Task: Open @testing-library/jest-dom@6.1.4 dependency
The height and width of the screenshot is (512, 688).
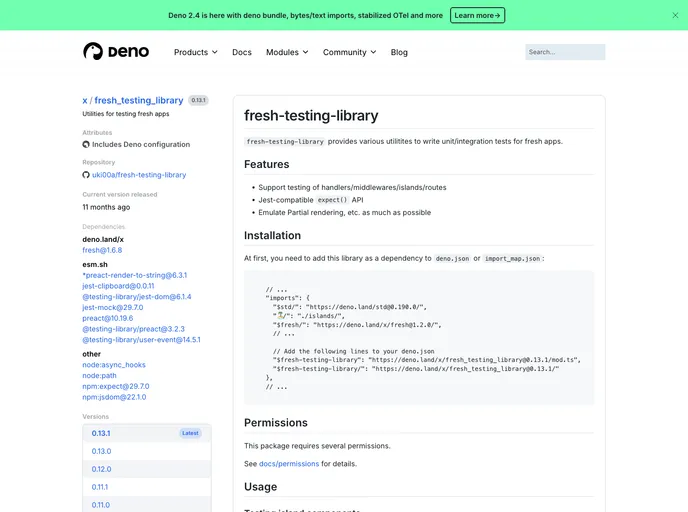Action: tap(137, 297)
